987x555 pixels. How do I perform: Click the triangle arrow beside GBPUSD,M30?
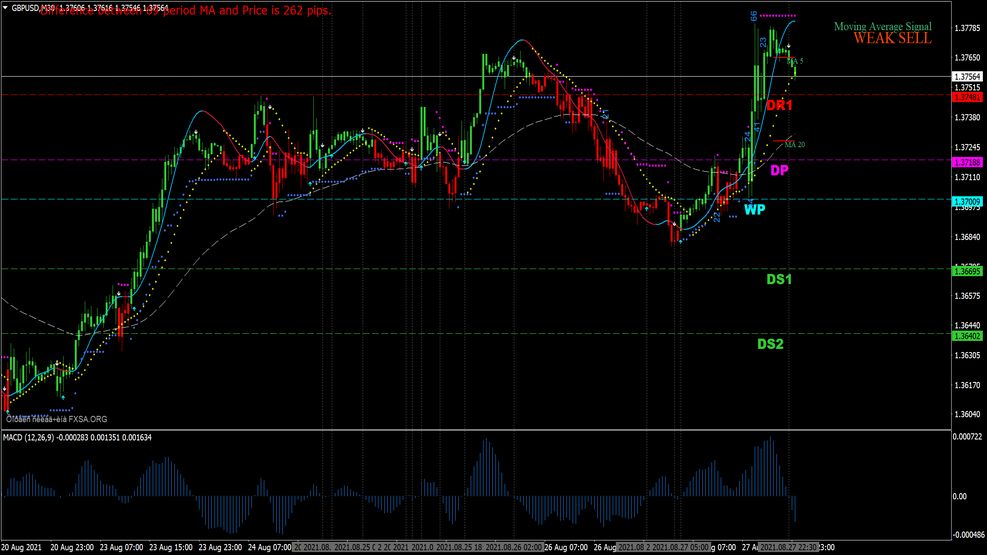(x=6, y=6)
